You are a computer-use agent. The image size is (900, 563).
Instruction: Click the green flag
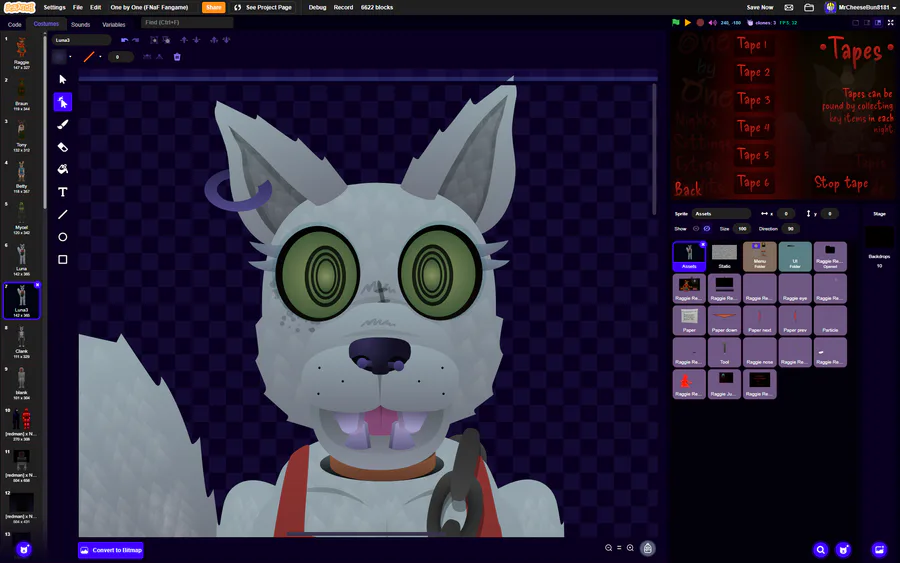pyautogui.click(x=676, y=23)
